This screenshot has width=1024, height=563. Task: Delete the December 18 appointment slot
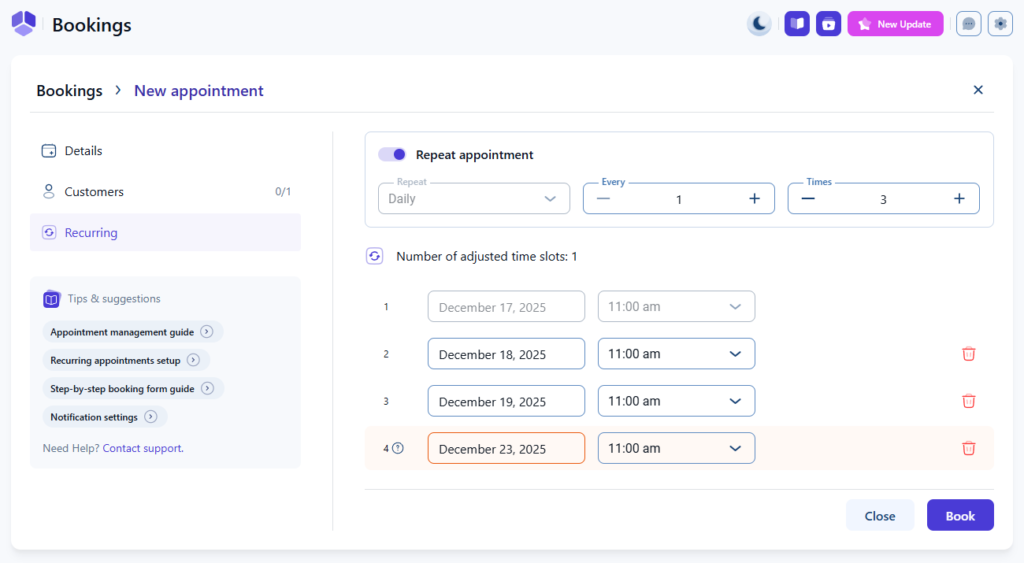point(968,354)
